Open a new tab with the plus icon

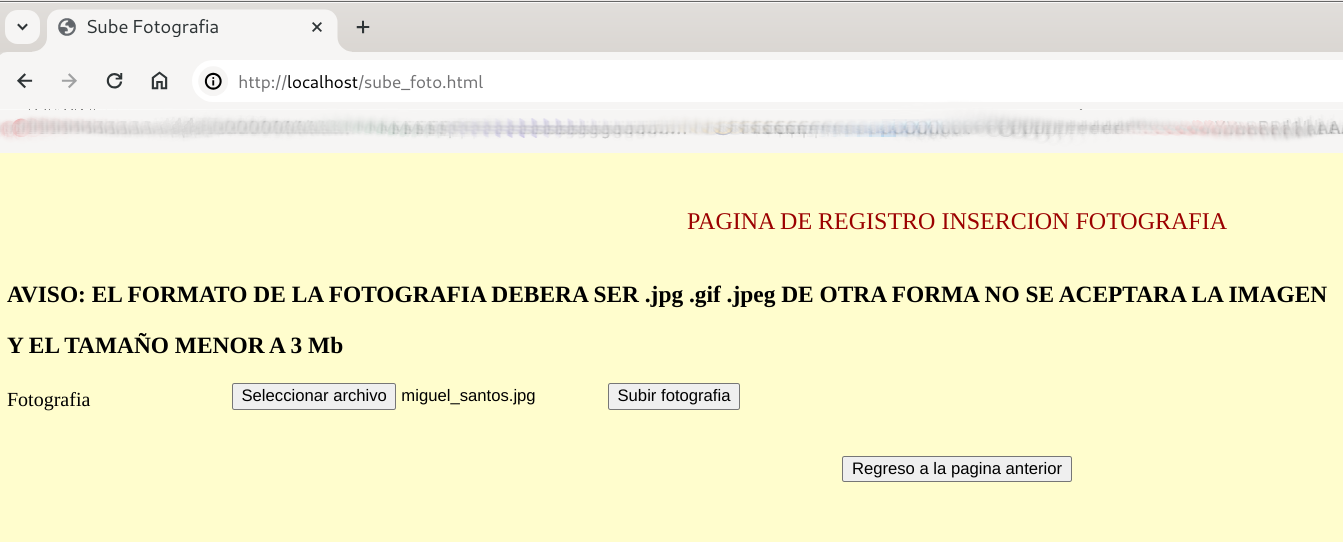coord(363,27)
